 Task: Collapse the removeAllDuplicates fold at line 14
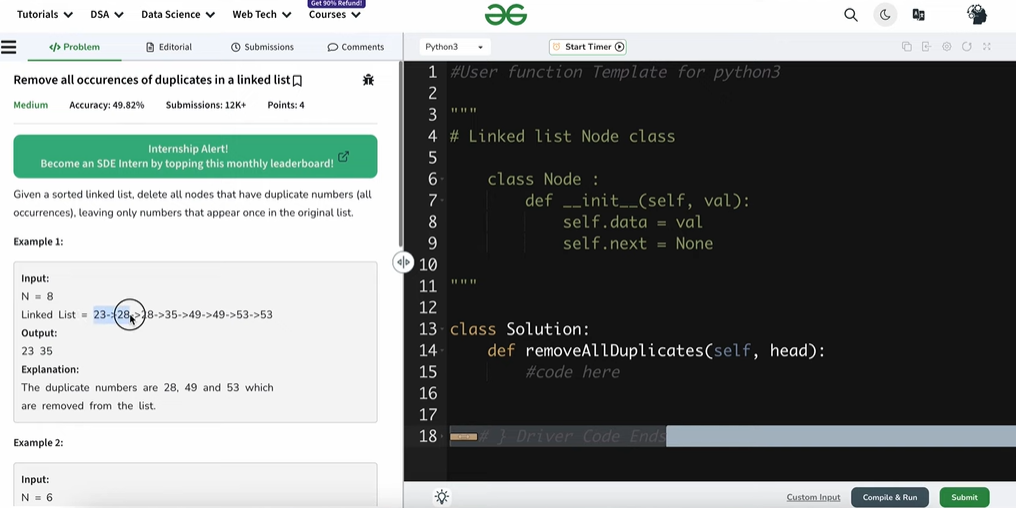[x=442, y=351]
